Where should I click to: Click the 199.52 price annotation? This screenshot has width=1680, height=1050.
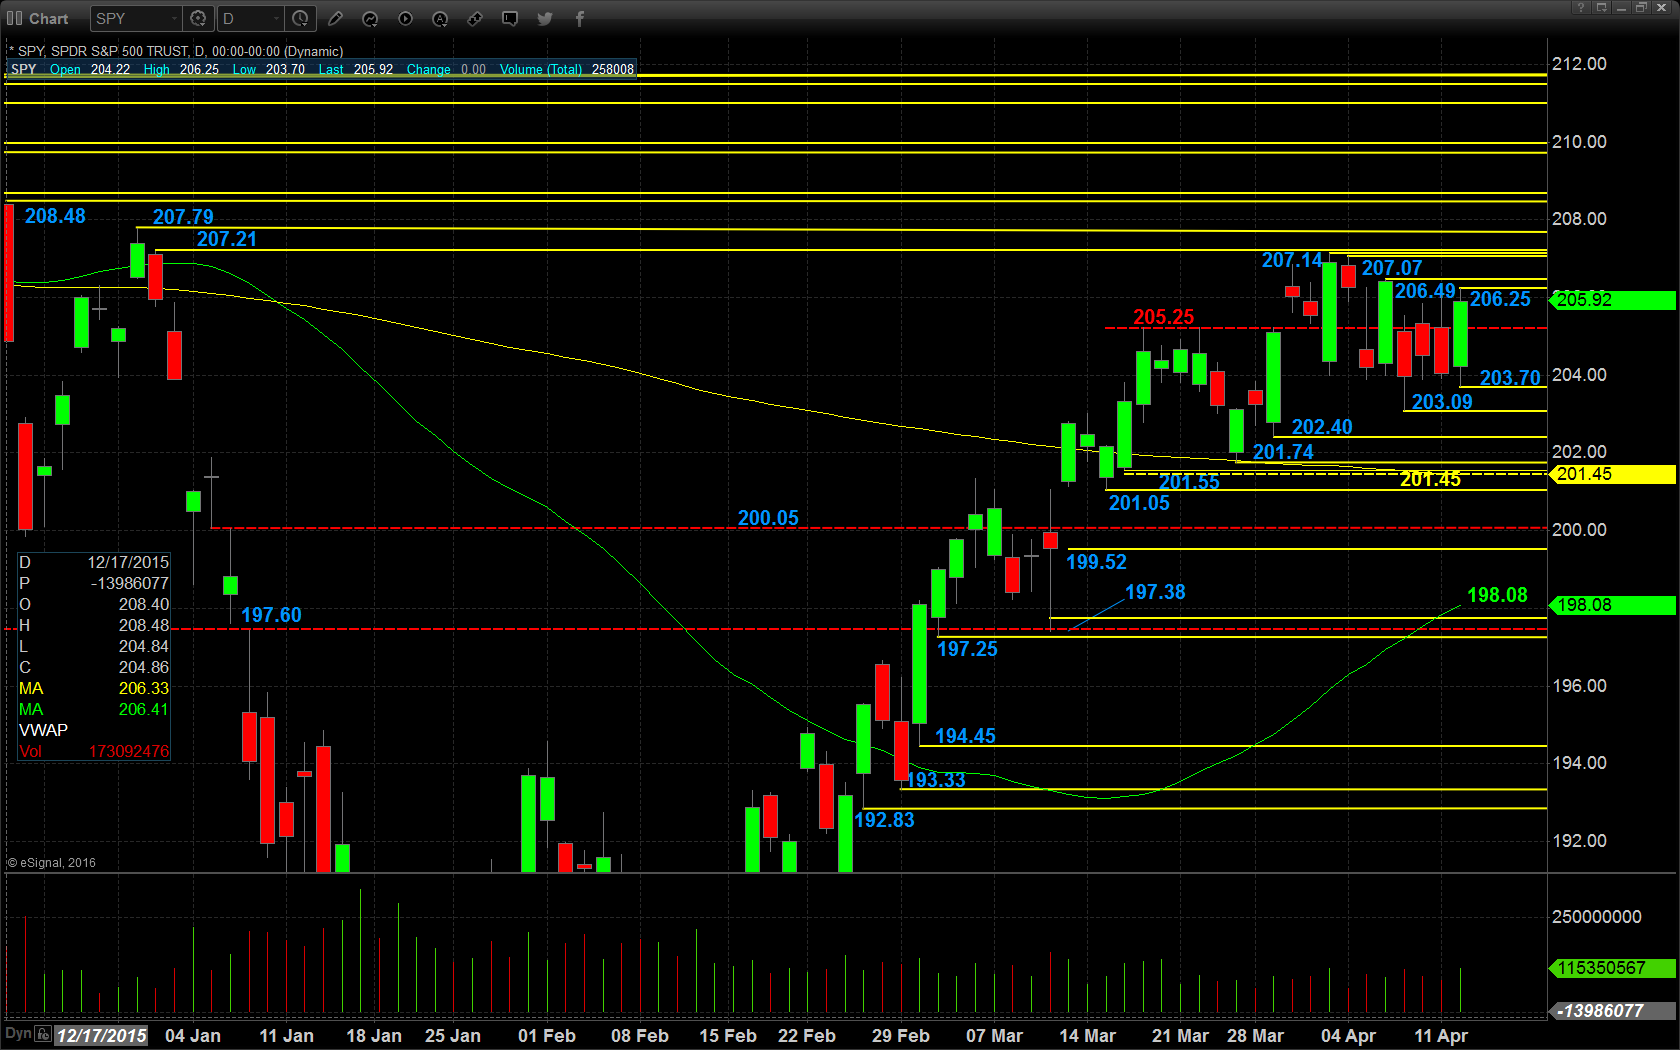[x=1096, y=562]
